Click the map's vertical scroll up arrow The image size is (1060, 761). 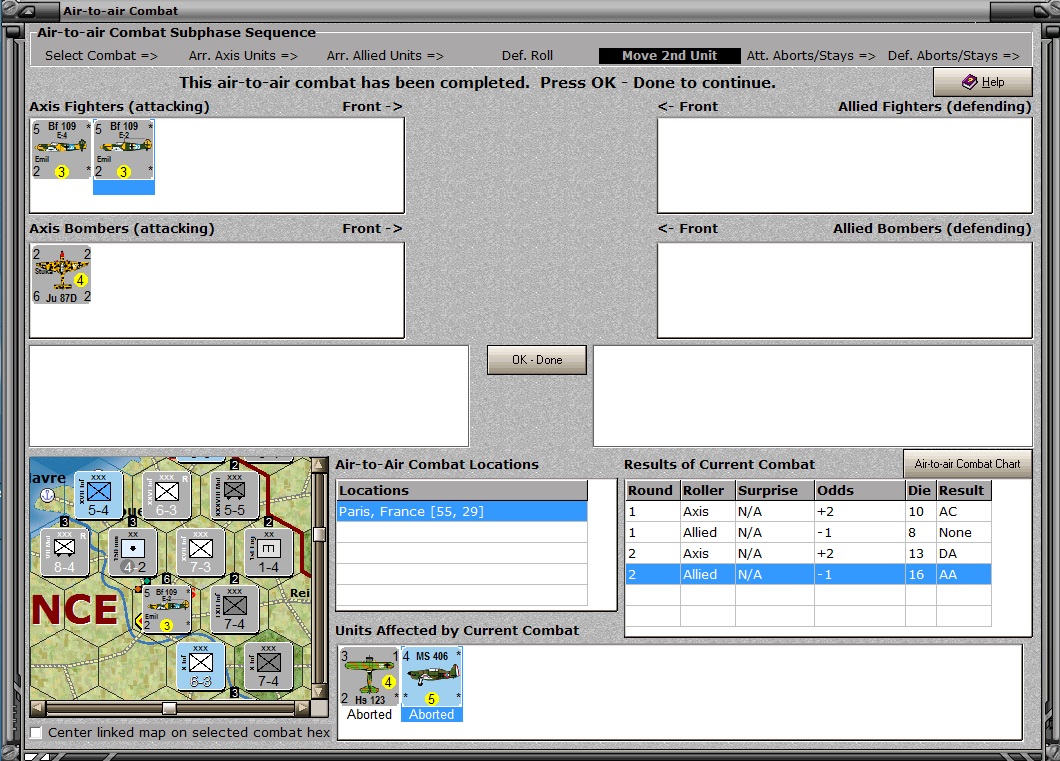(x=319, y=466)
